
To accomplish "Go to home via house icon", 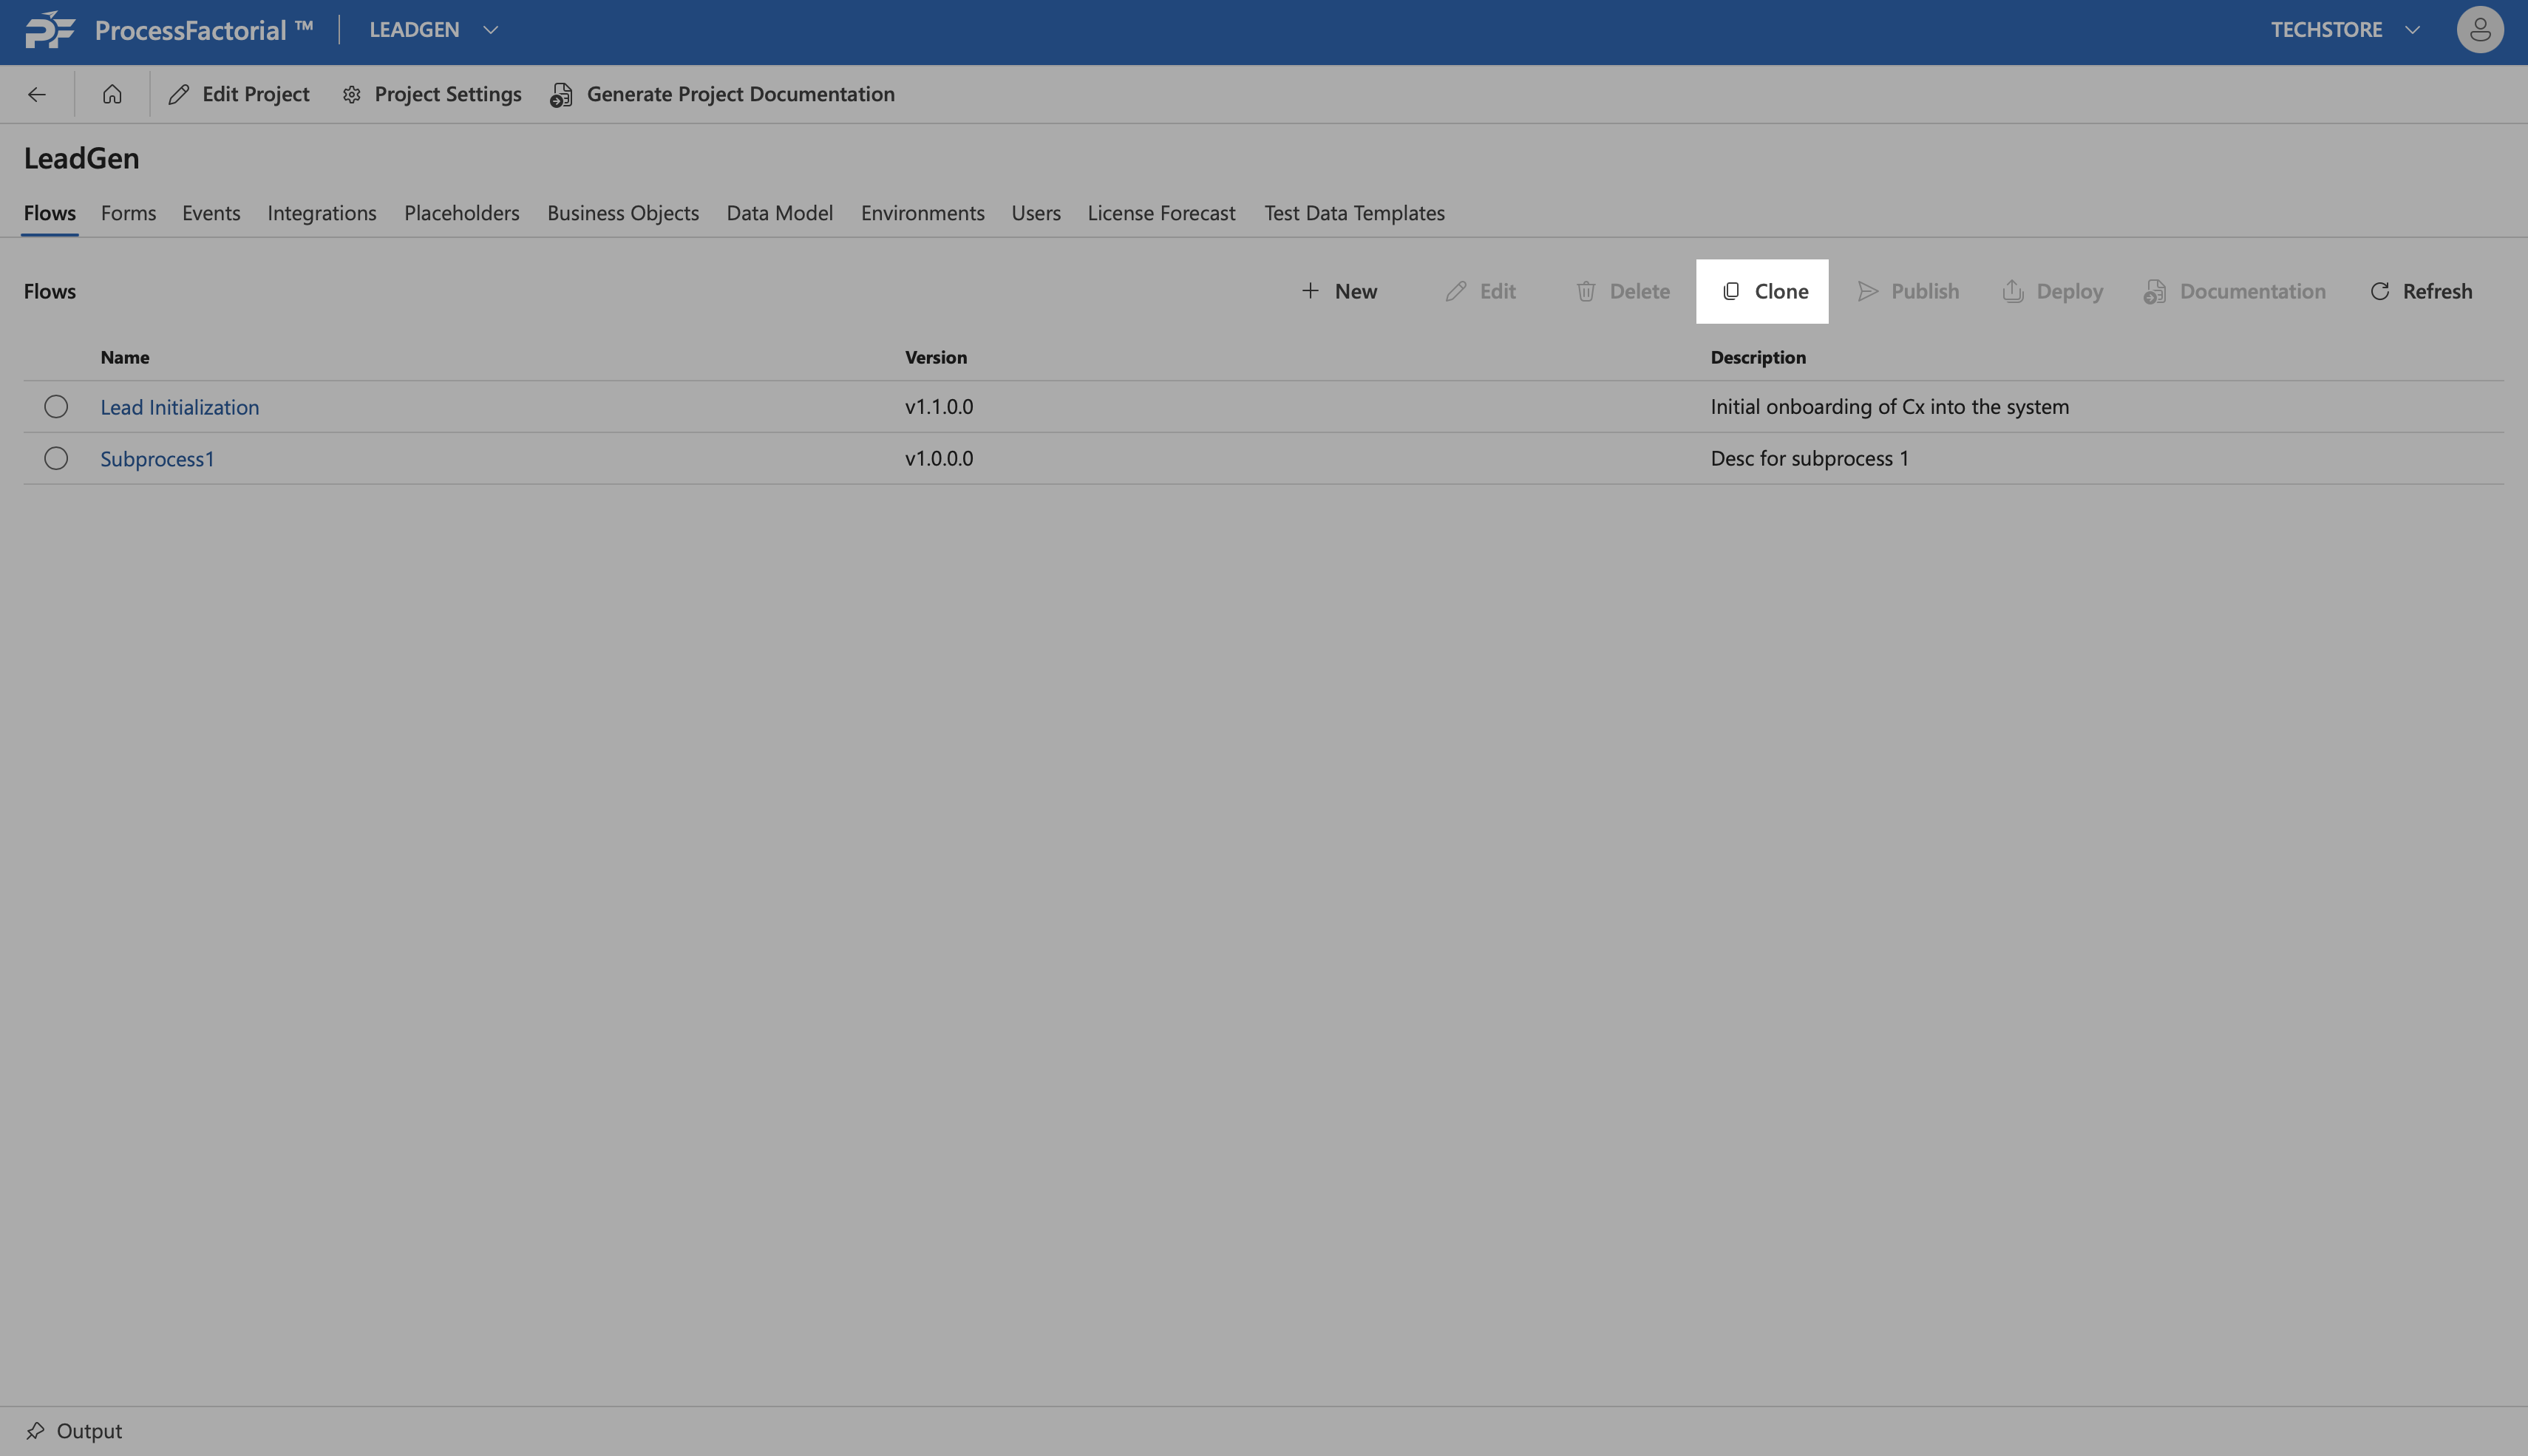I will 112,94.
